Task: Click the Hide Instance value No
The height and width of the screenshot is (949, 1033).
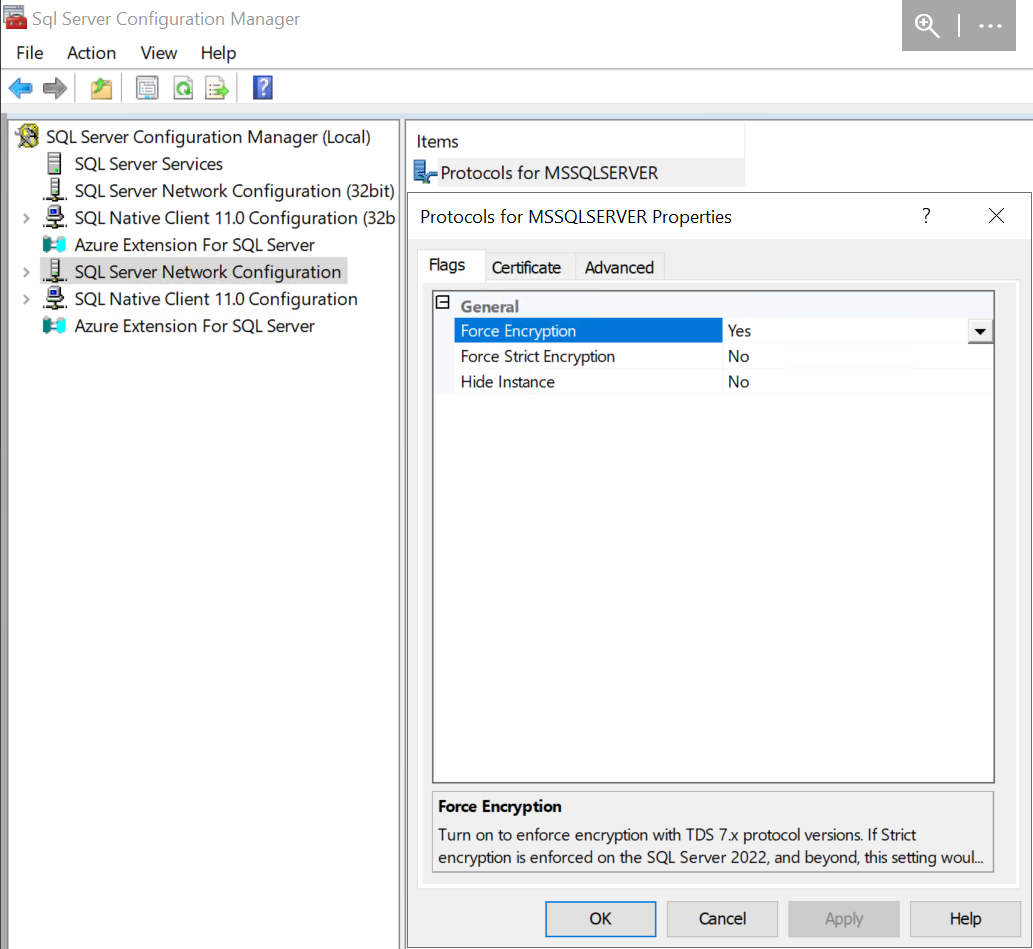Action: [739, 382]
